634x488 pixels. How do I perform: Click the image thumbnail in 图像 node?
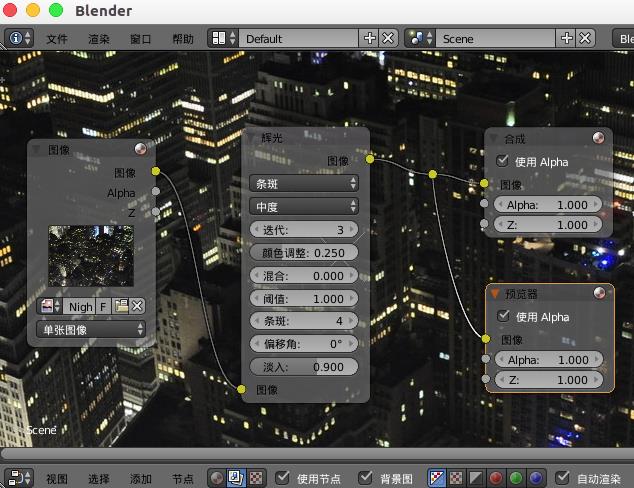(91, 256)
